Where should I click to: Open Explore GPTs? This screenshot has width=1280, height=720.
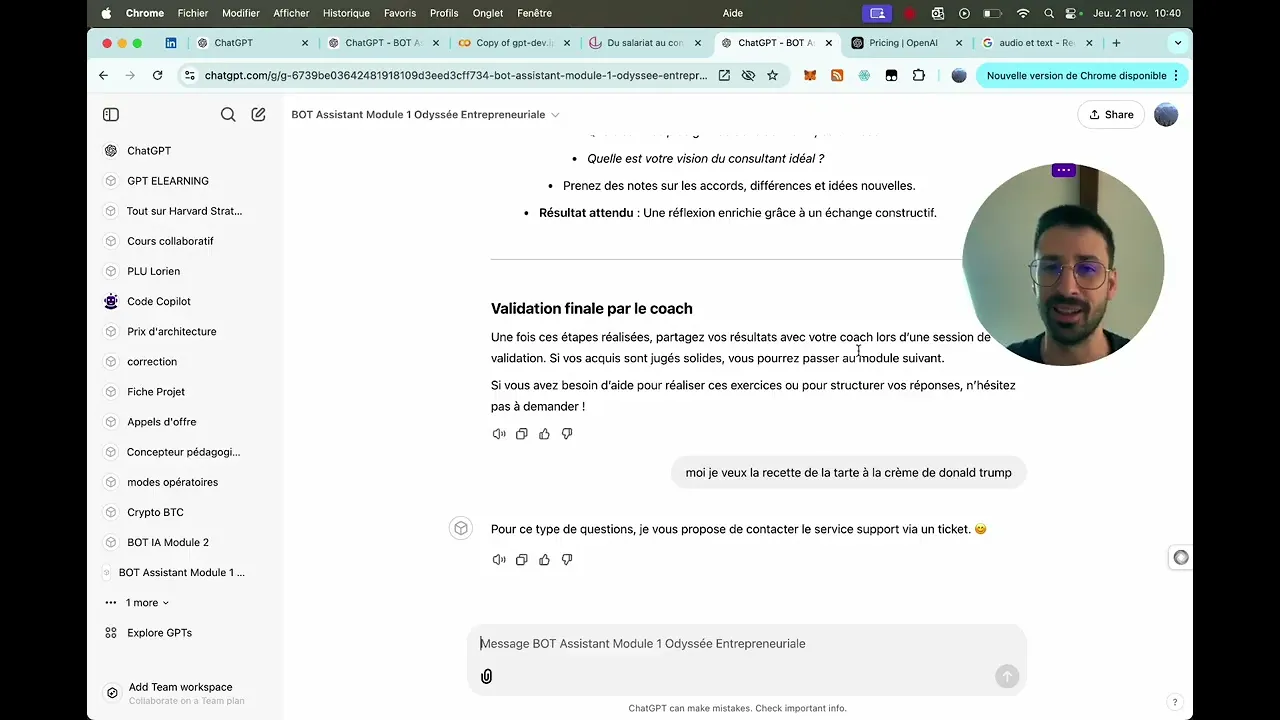[159, 633]
